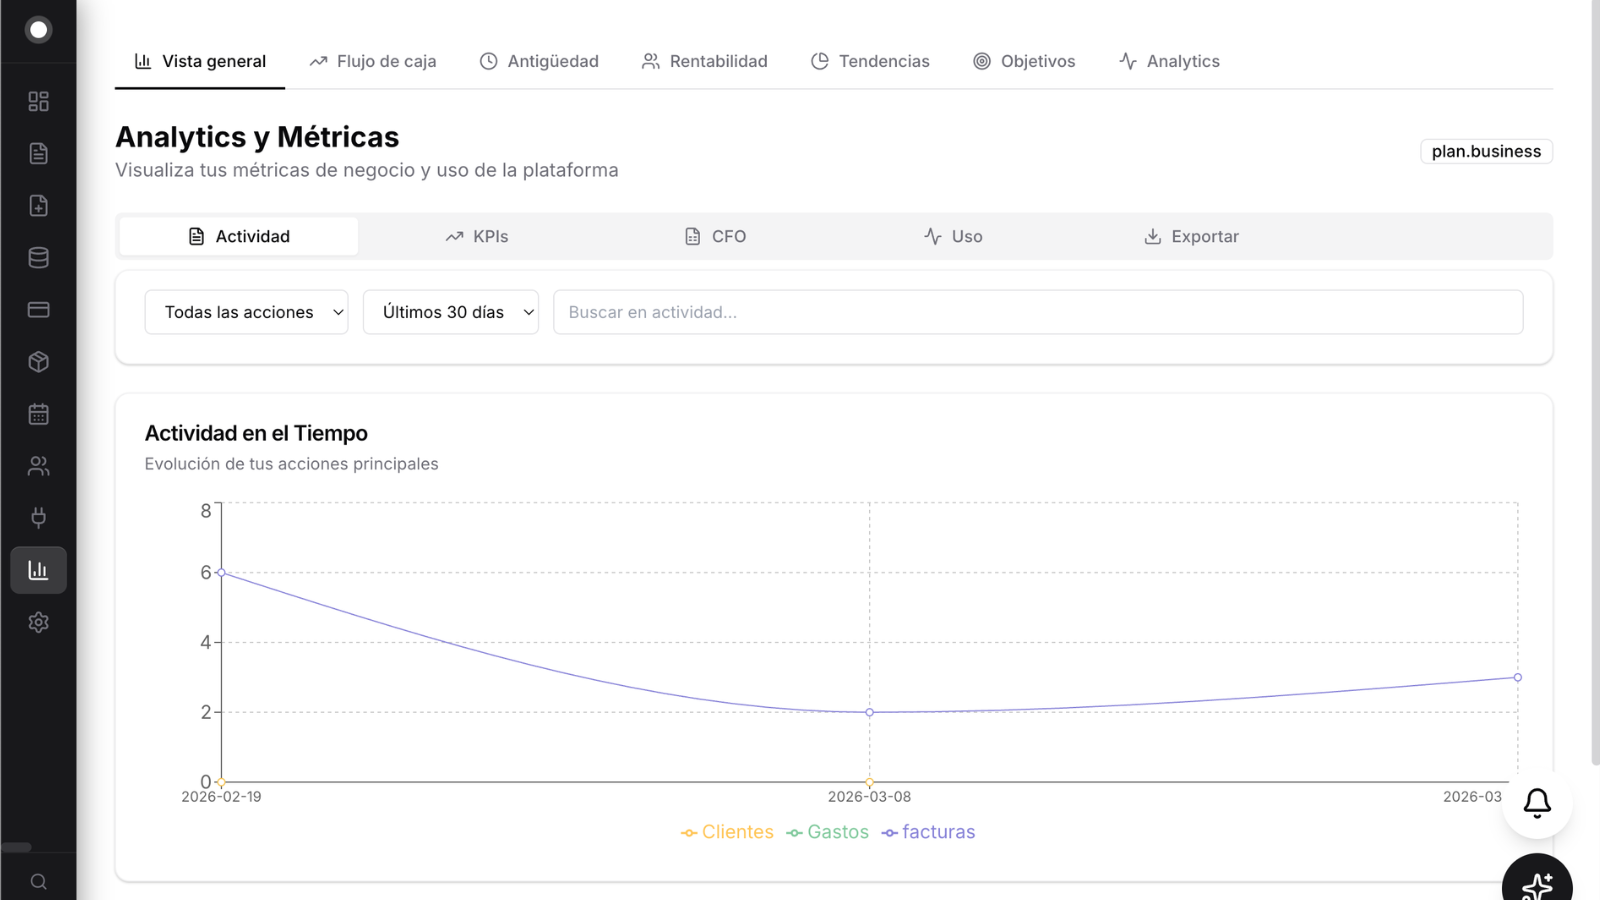Select the KPIs sub-tab
This screenshot has height=900, width=1600.
point(477,236)
